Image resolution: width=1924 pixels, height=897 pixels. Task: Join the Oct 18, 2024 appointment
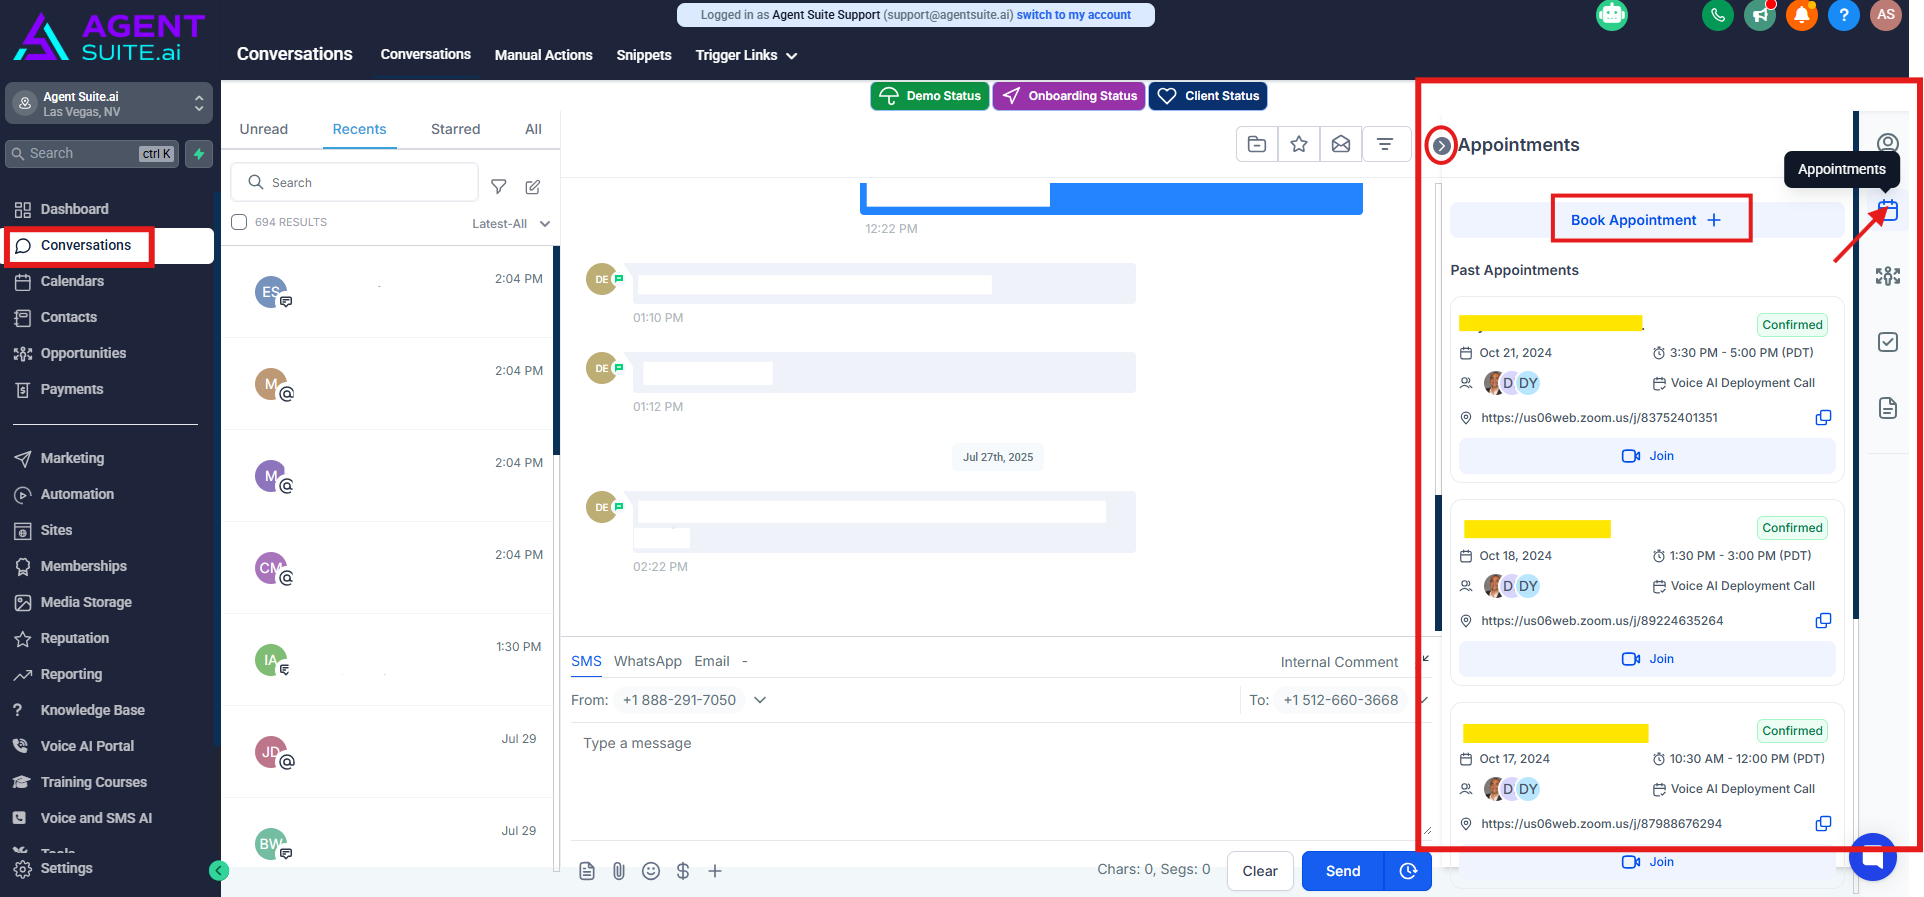pyautogui.click(x=1647, y=659)
